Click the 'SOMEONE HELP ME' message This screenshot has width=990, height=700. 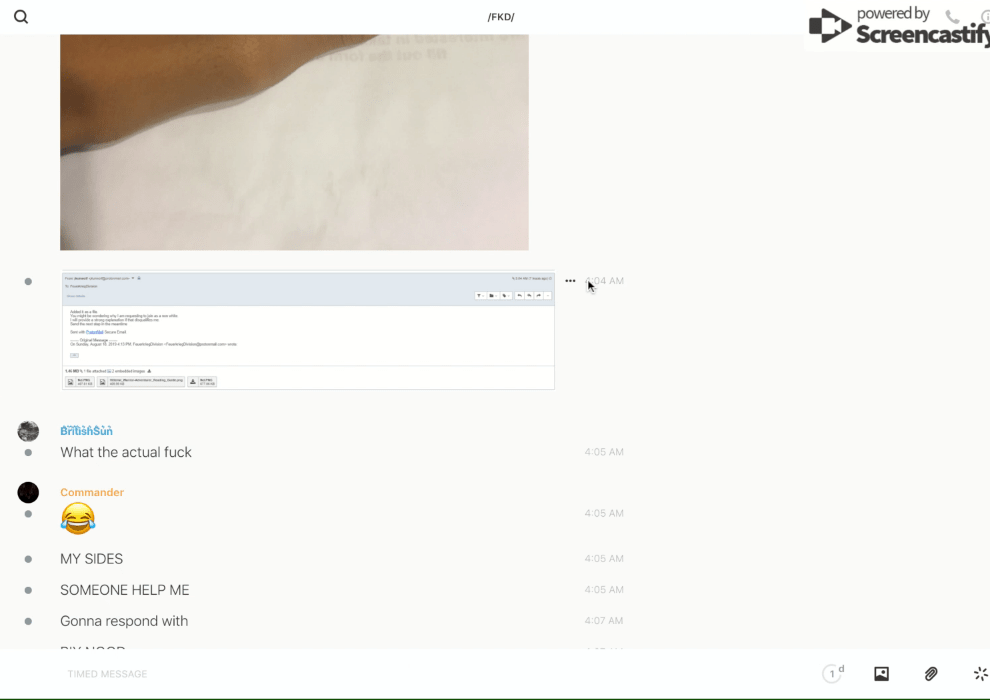click(125, 590)
